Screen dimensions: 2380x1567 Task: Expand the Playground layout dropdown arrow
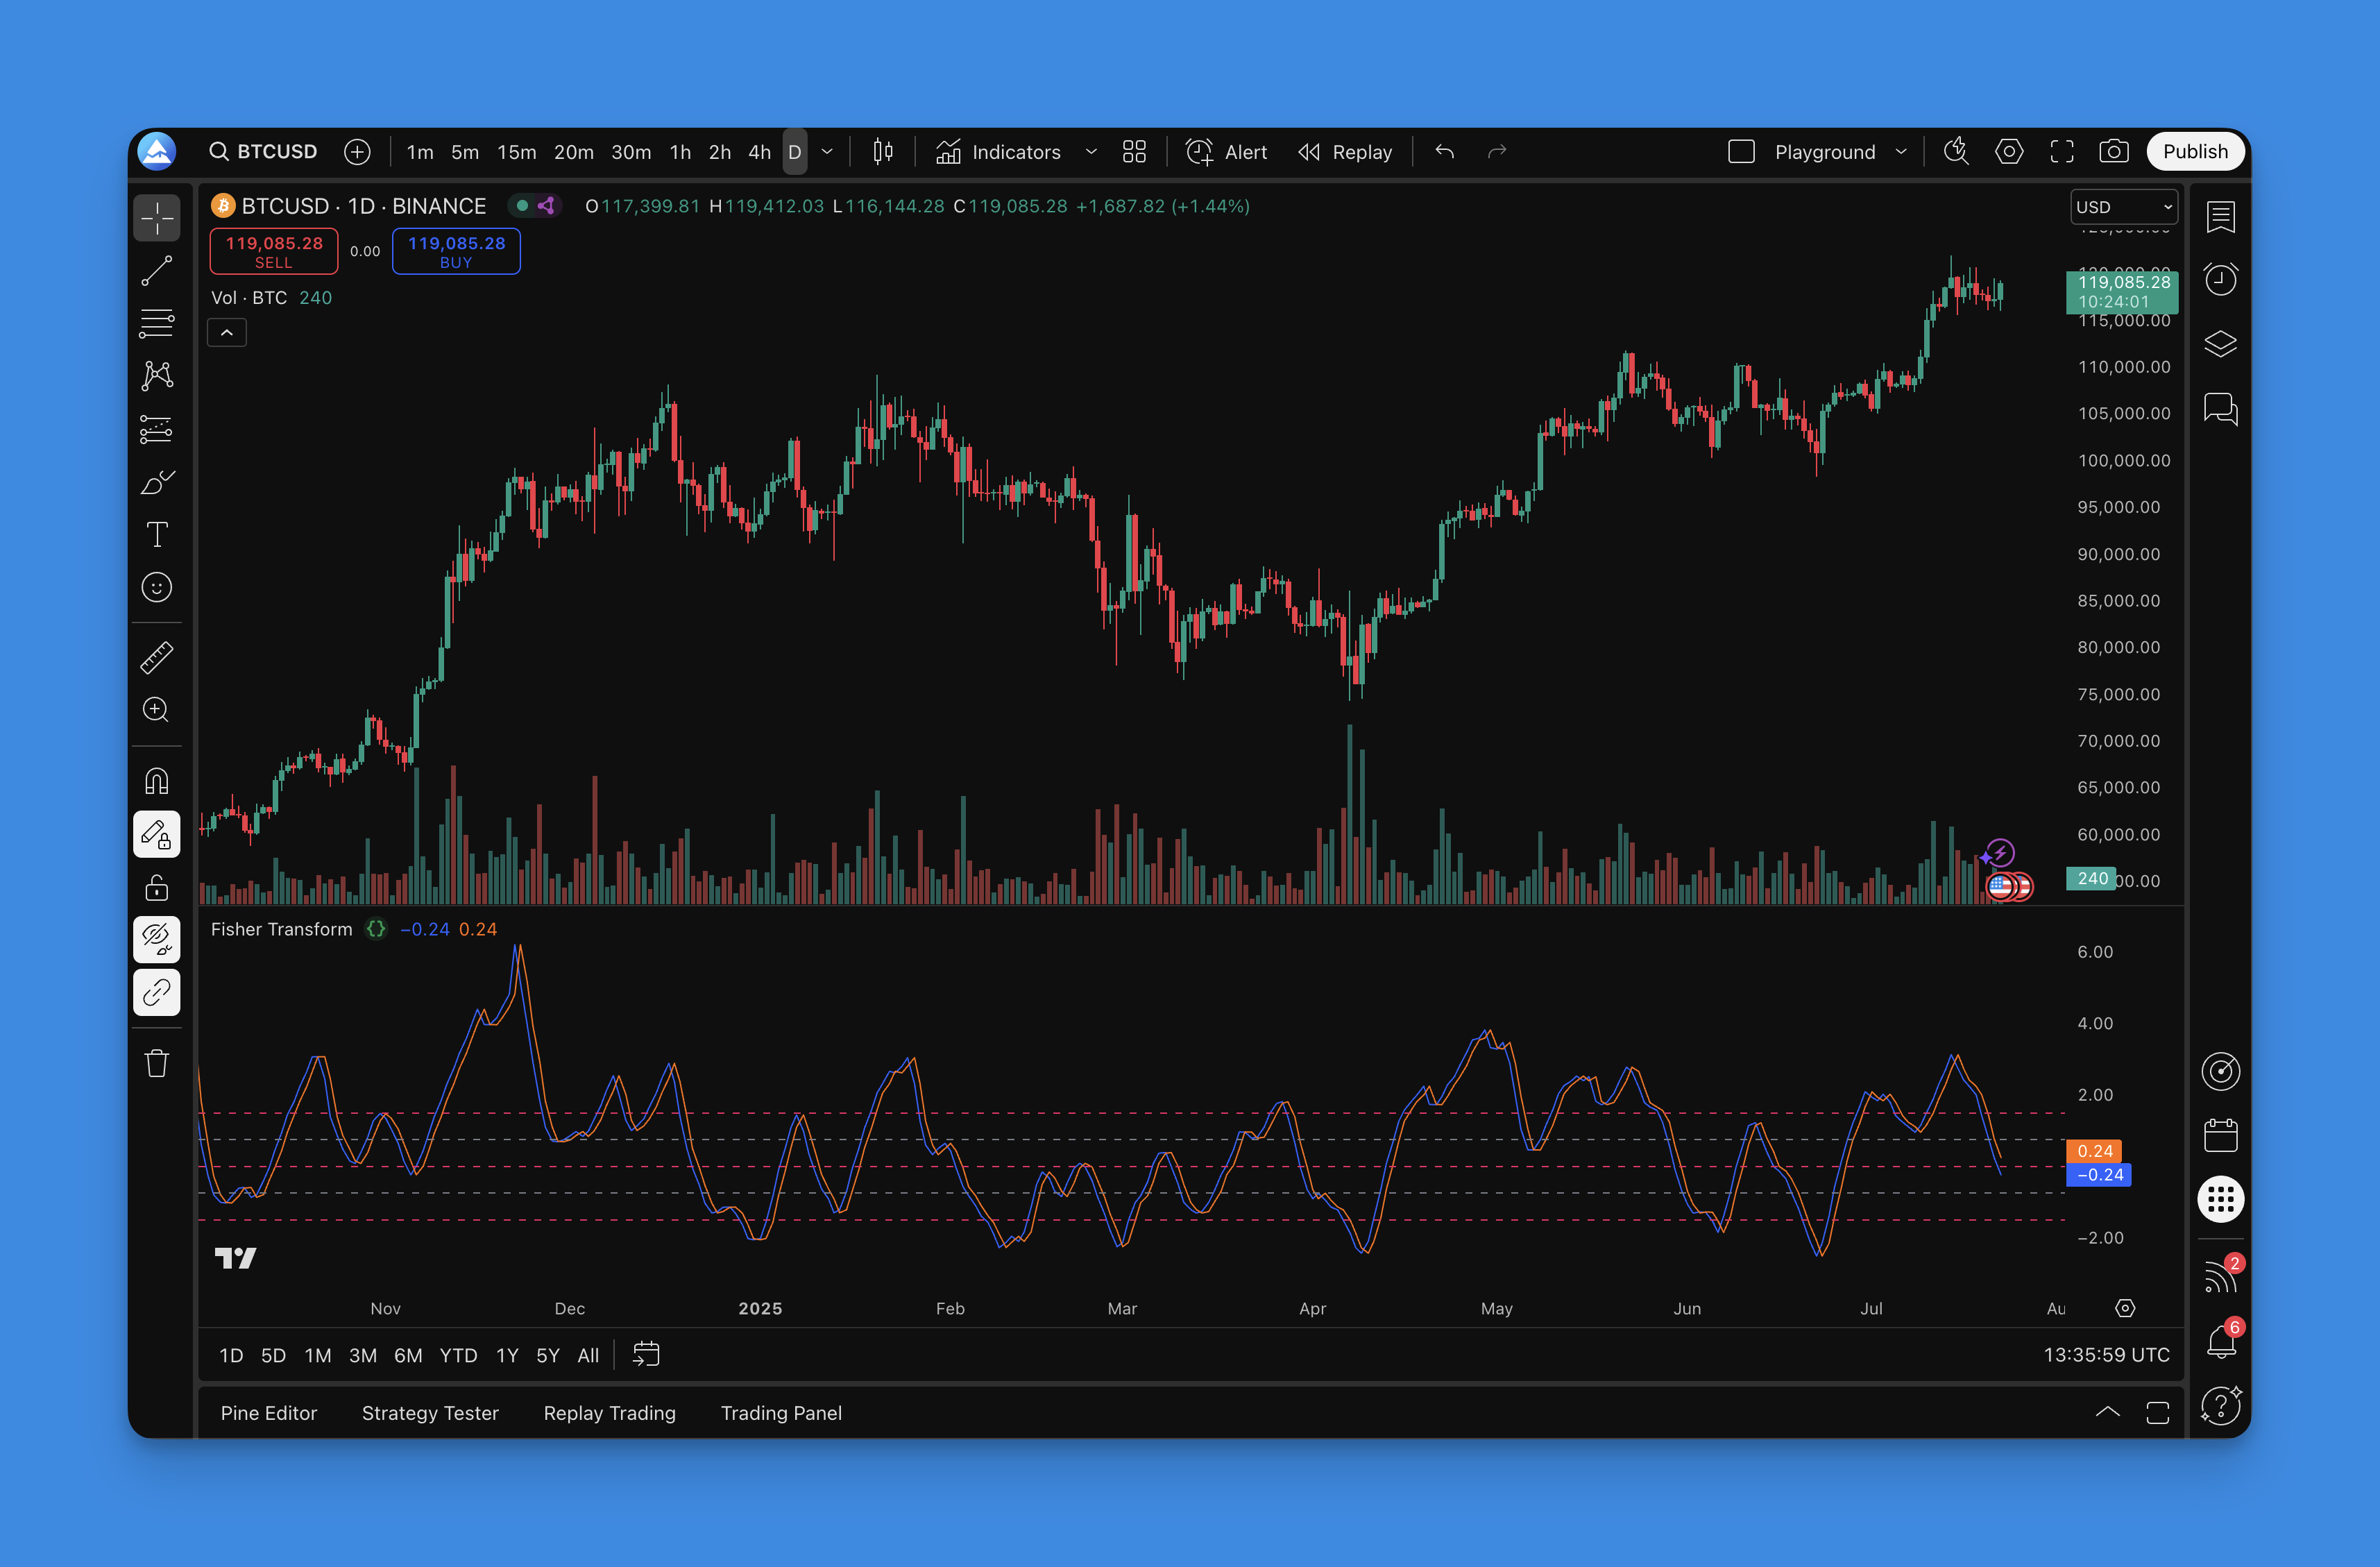click(1901, 152)
